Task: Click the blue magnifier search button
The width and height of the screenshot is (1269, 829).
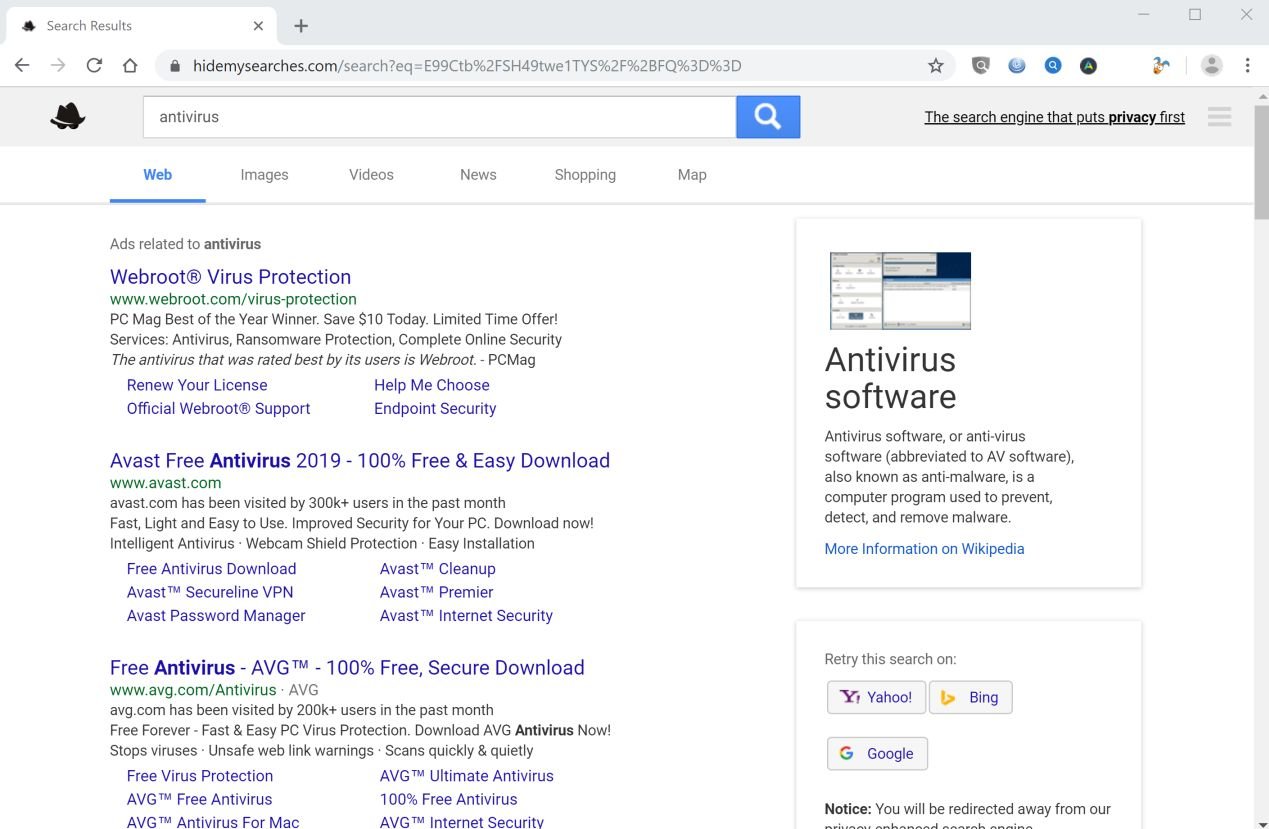Action: pyautogui.click(x=767, y=117)
